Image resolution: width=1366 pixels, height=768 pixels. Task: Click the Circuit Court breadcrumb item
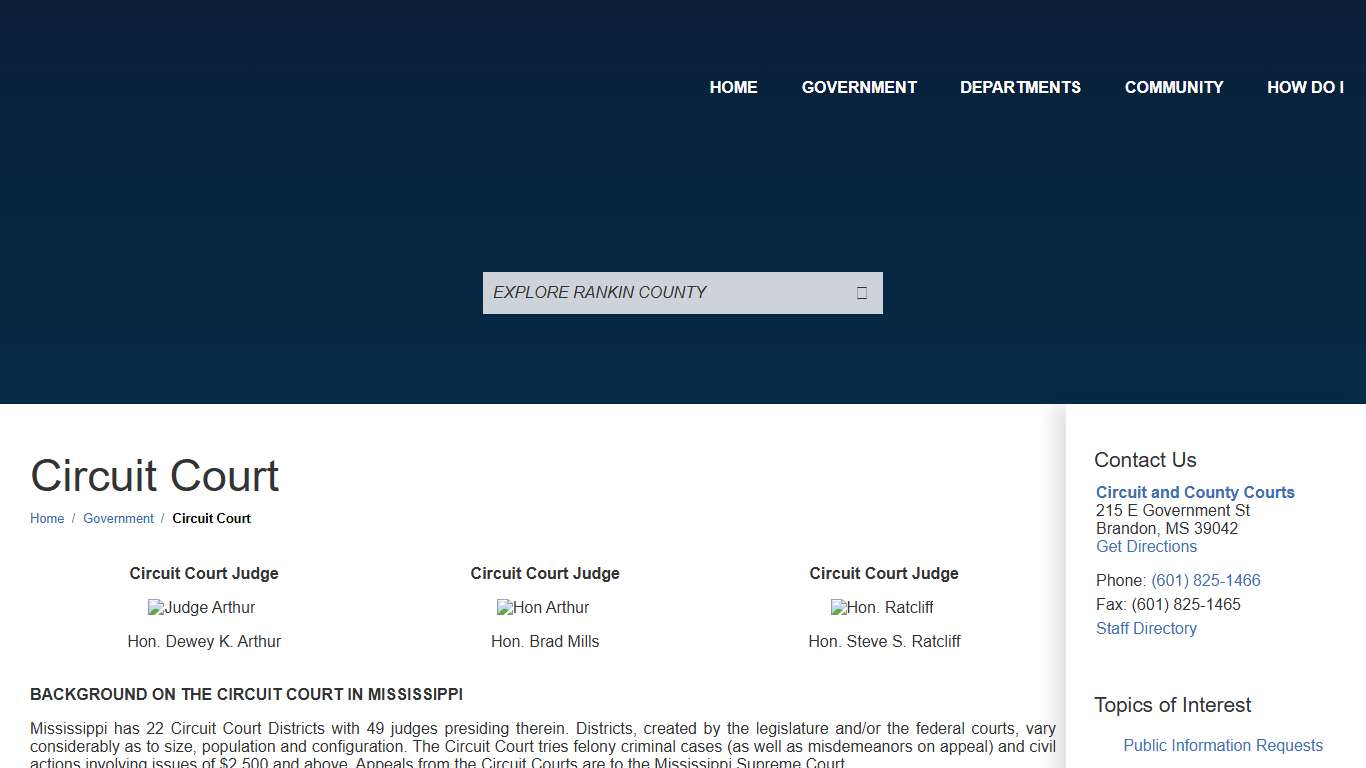211,518
